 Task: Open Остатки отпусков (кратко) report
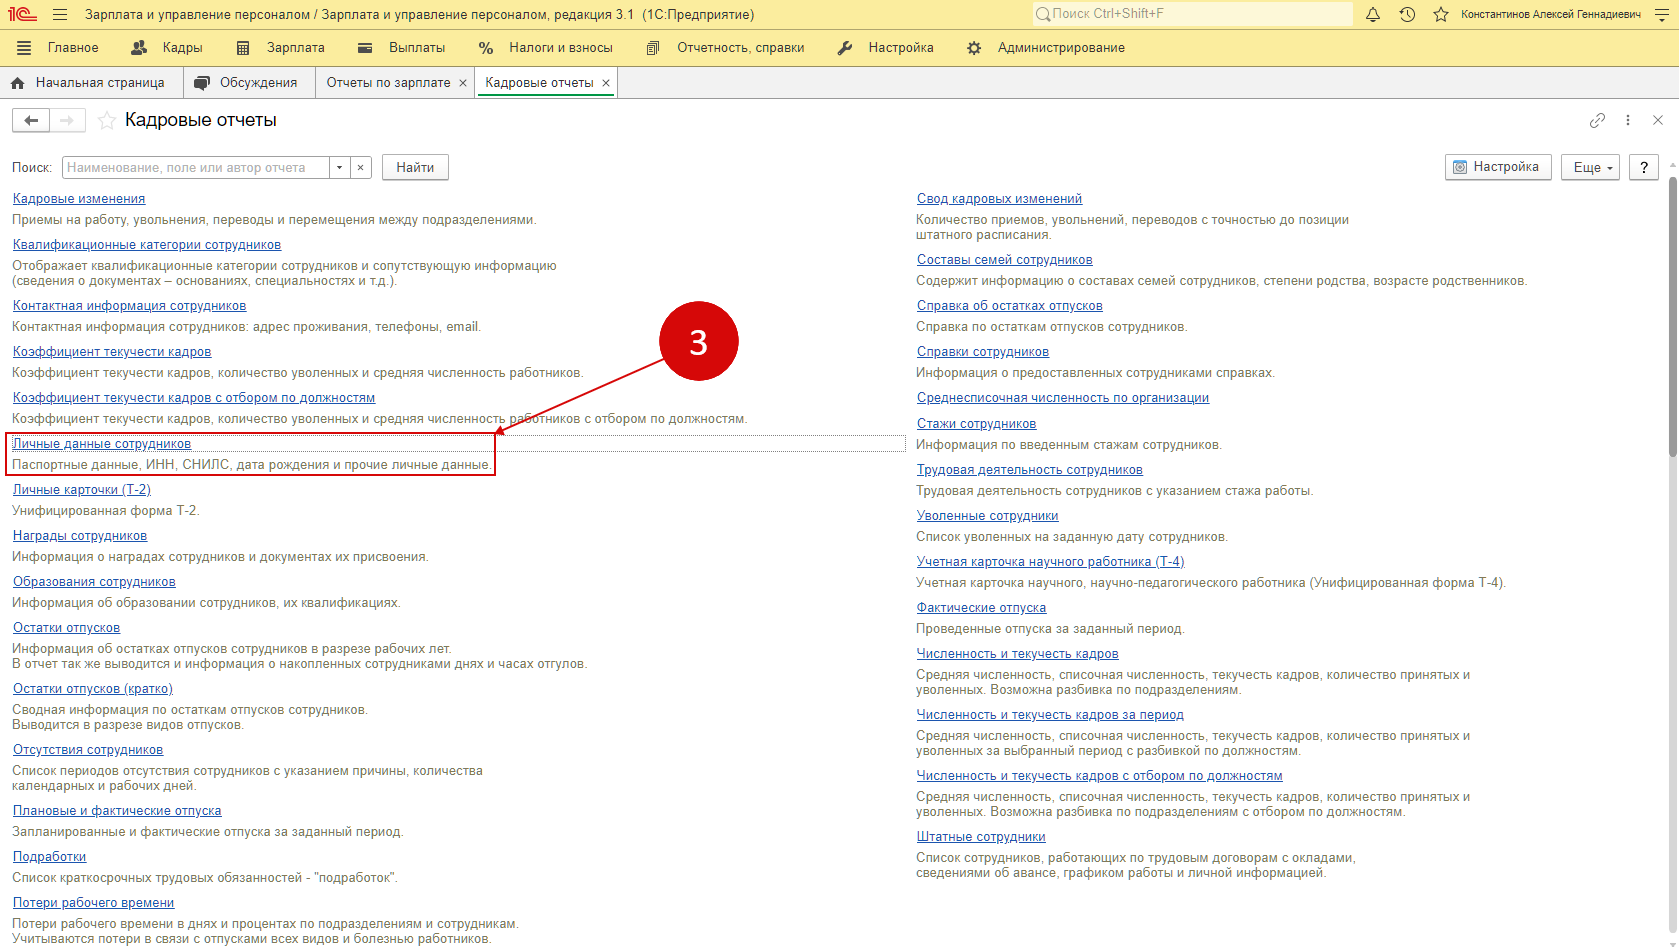pyautogui.click(x=93, y=689)
